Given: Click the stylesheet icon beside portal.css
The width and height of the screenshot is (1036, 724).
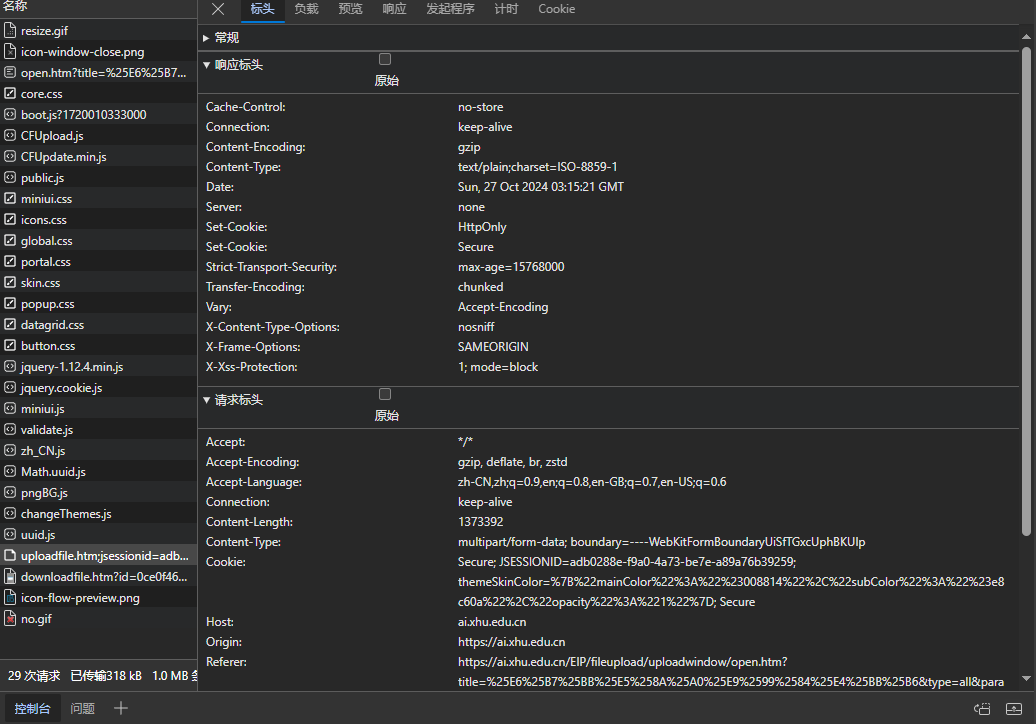Looking at the screenshot, I should pos(10,262).
